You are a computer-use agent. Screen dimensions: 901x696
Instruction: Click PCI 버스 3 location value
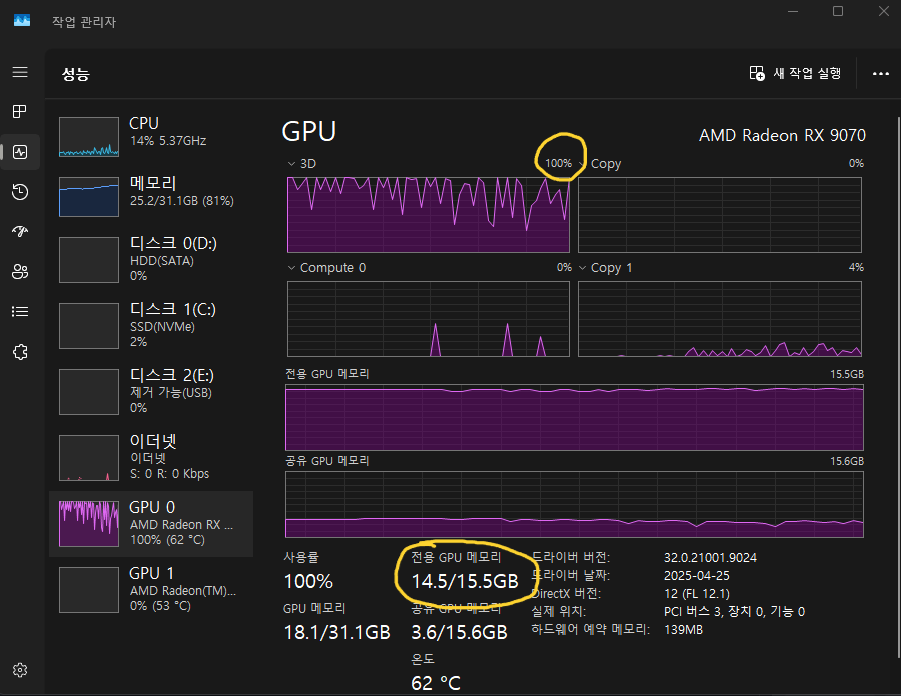(734, 612)
